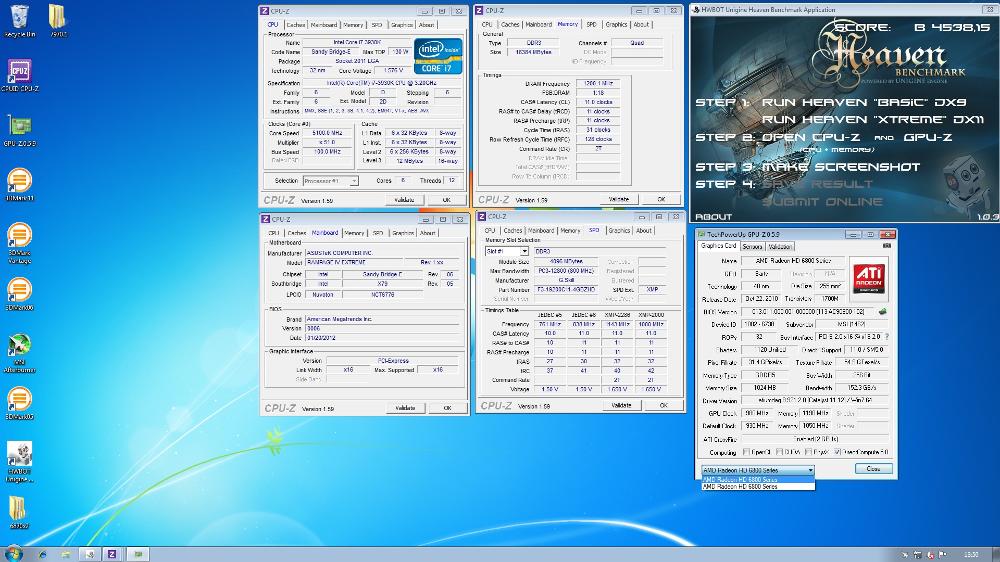Open the Memory tab in the CPU-Z SPD window

(x=570, y=230)
